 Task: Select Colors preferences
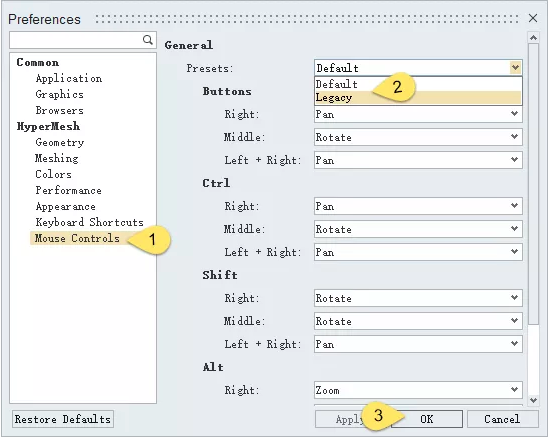pos(53,174)
